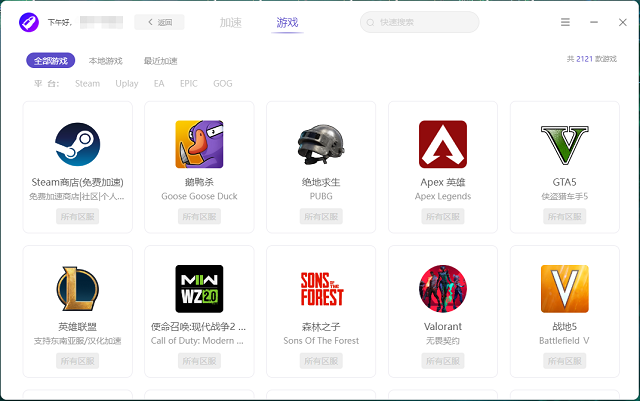Viewport: 640px width, 401px height.
Task: Click the Steam商店(免费加速) title
Action: pos(78,182)
